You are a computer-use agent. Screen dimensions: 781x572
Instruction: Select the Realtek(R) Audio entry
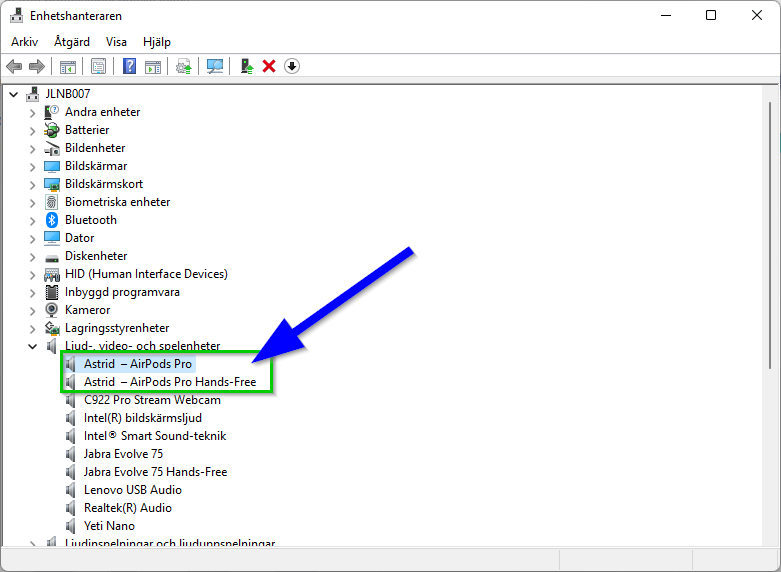coord(128,508)
